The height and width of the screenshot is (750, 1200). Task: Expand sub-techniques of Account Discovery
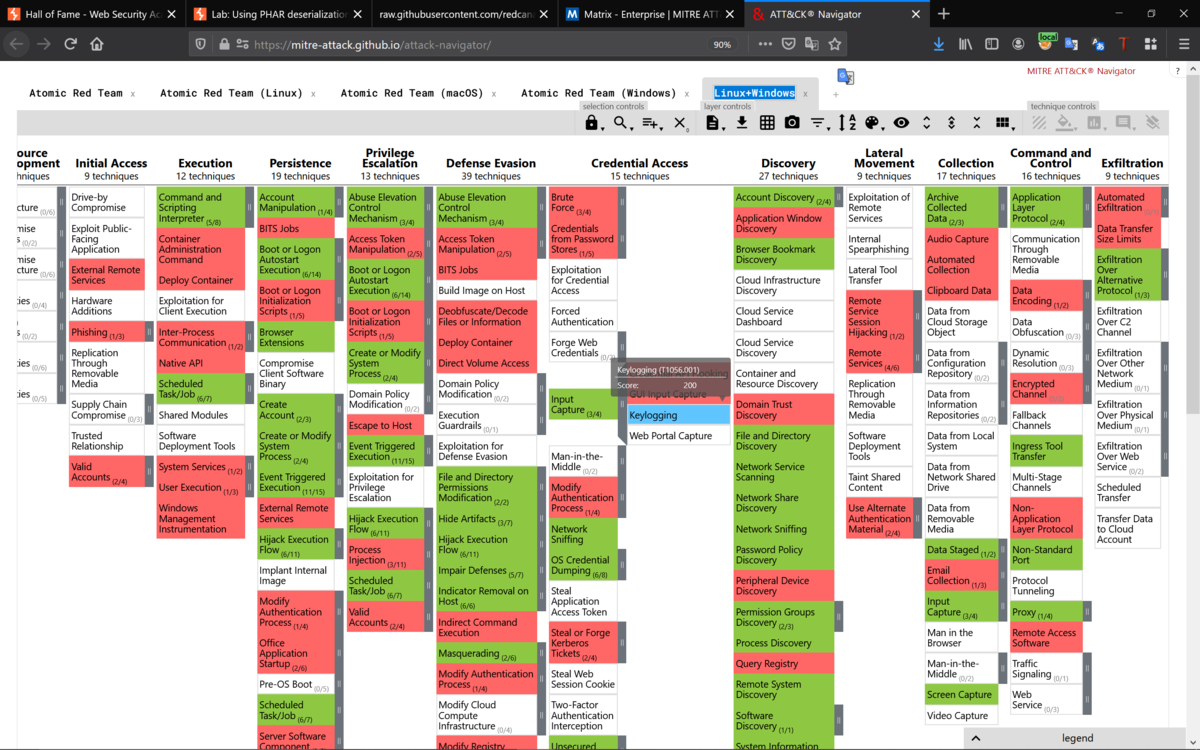pyautogui.click(x=838, y=198)
